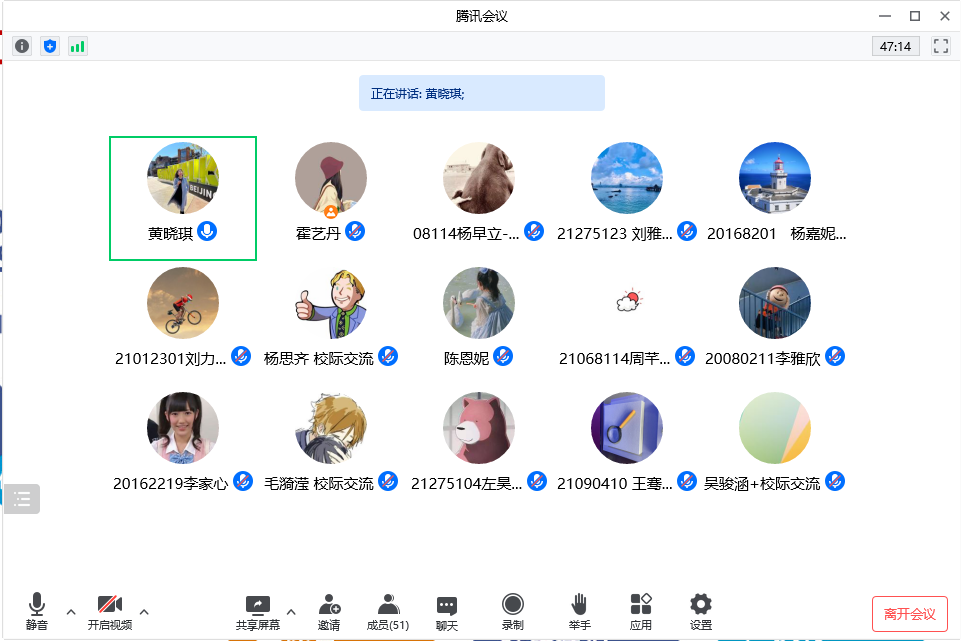
Task: Open the 聊天 chat panel
Action: [x=447, y=611]
